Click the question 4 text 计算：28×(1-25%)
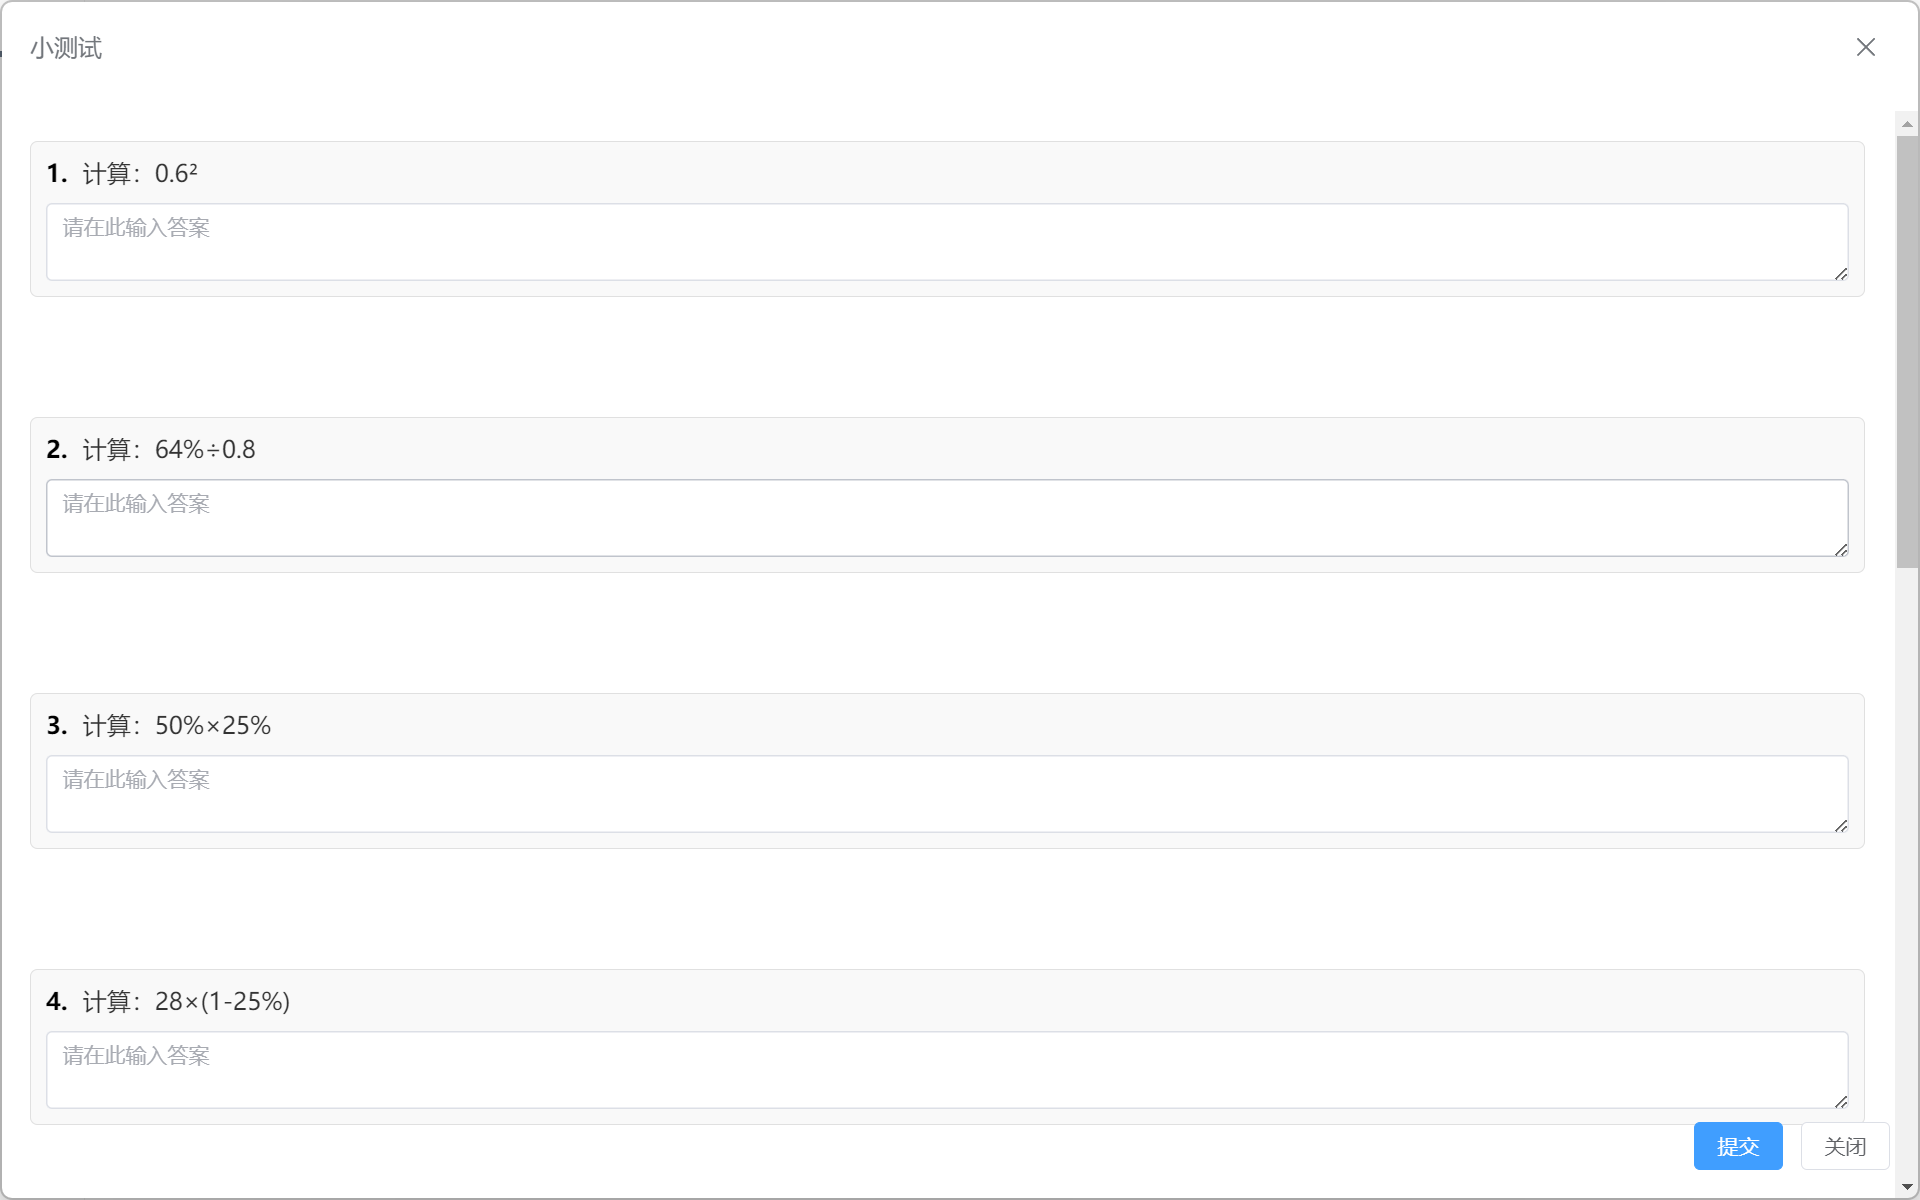The width and height of the screenshot is (1920, 1200). [x=186, y=1002]
